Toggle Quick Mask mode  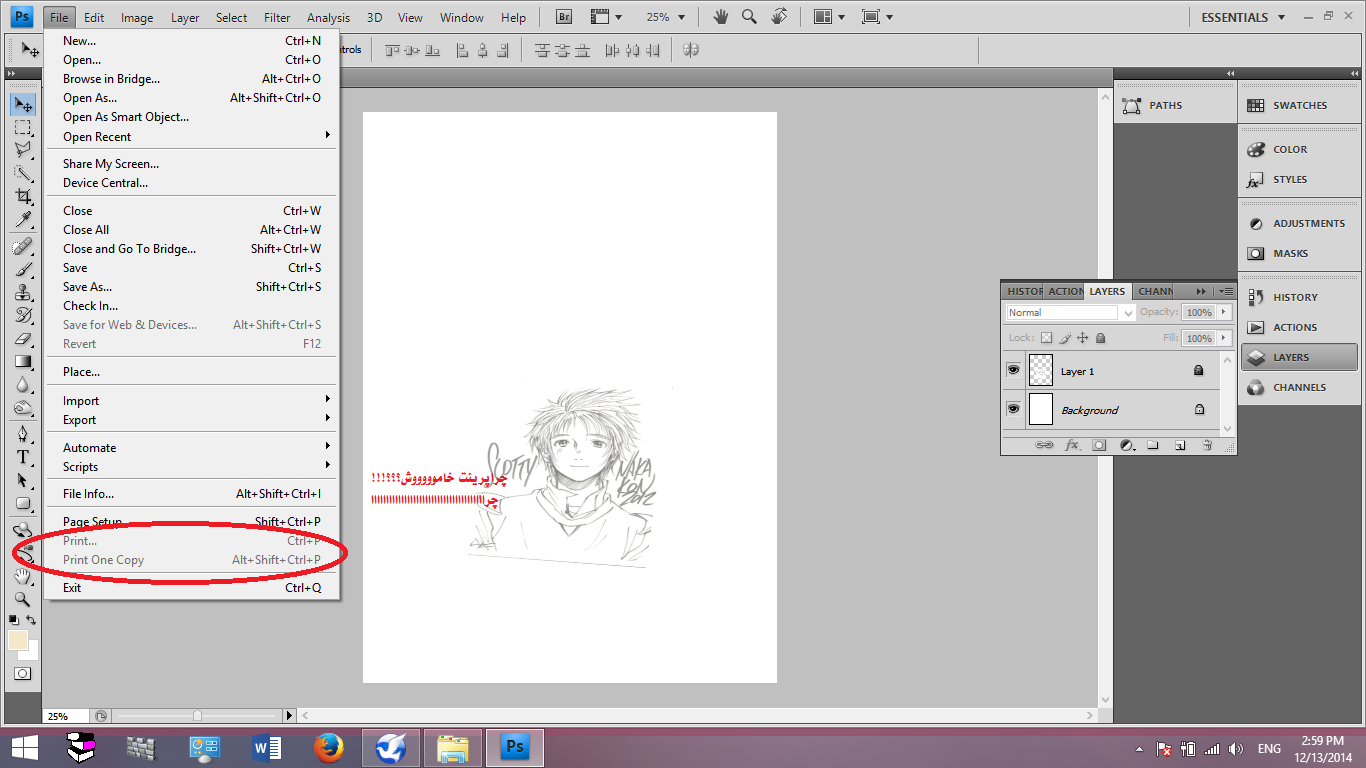click(x=22, y=674)
